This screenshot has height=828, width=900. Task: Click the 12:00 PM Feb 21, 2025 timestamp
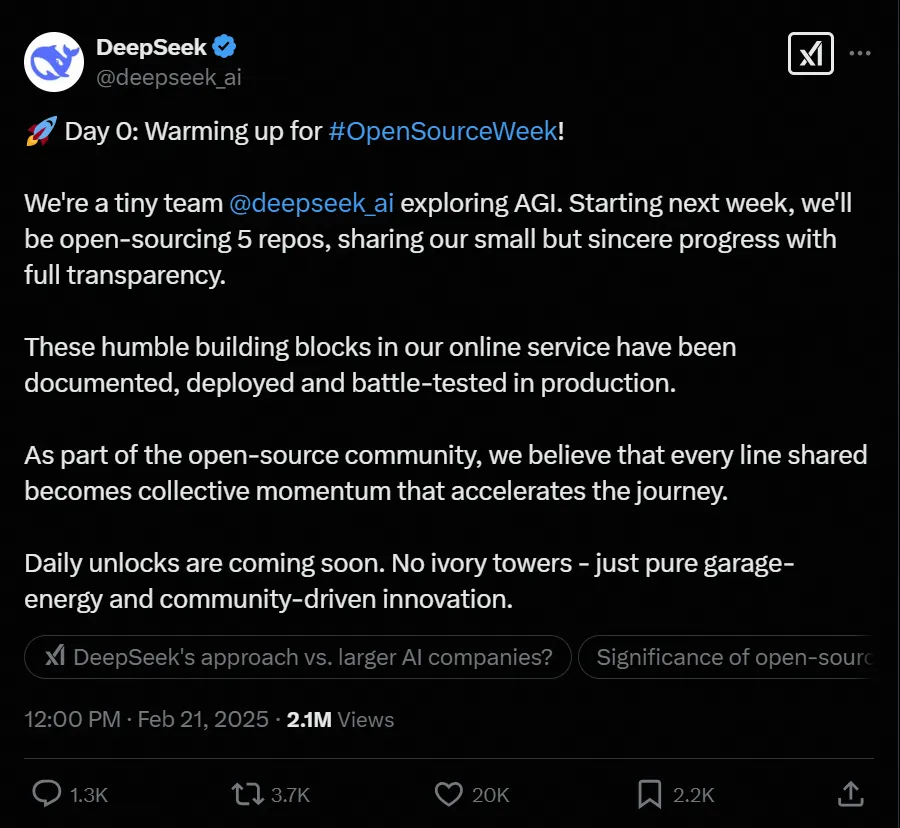[146, 719]
